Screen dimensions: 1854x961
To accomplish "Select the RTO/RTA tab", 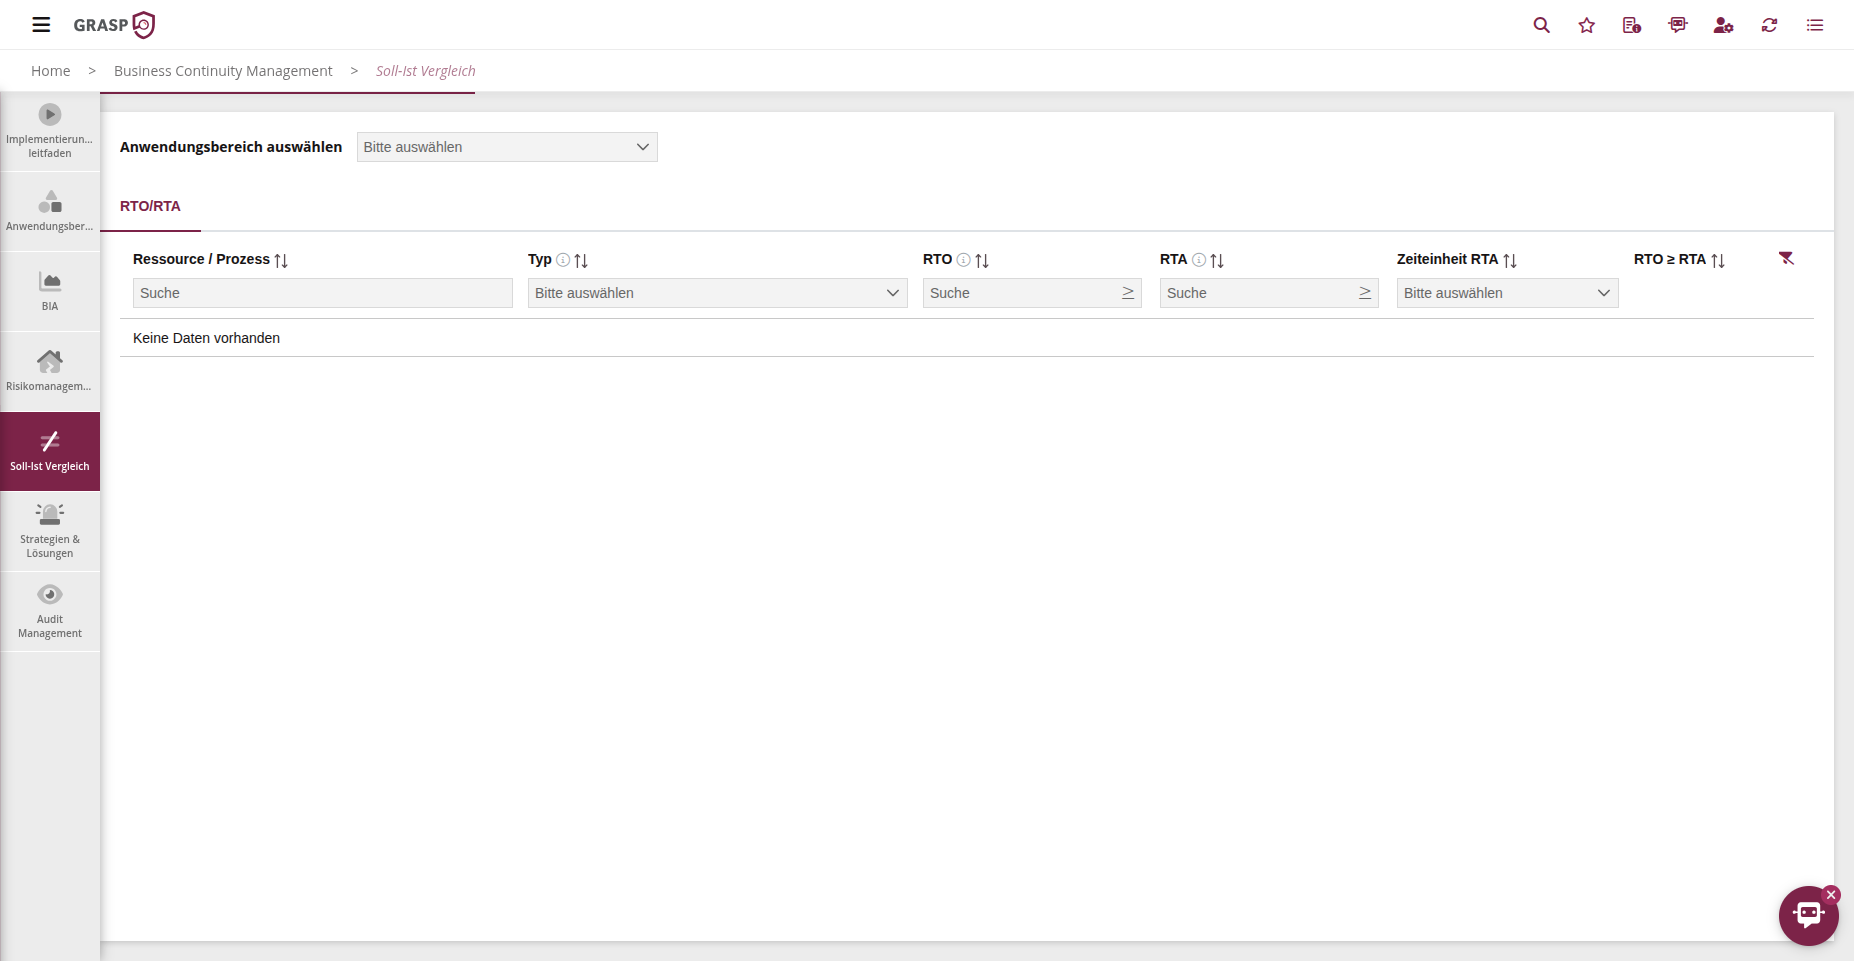I will (150, 206).
